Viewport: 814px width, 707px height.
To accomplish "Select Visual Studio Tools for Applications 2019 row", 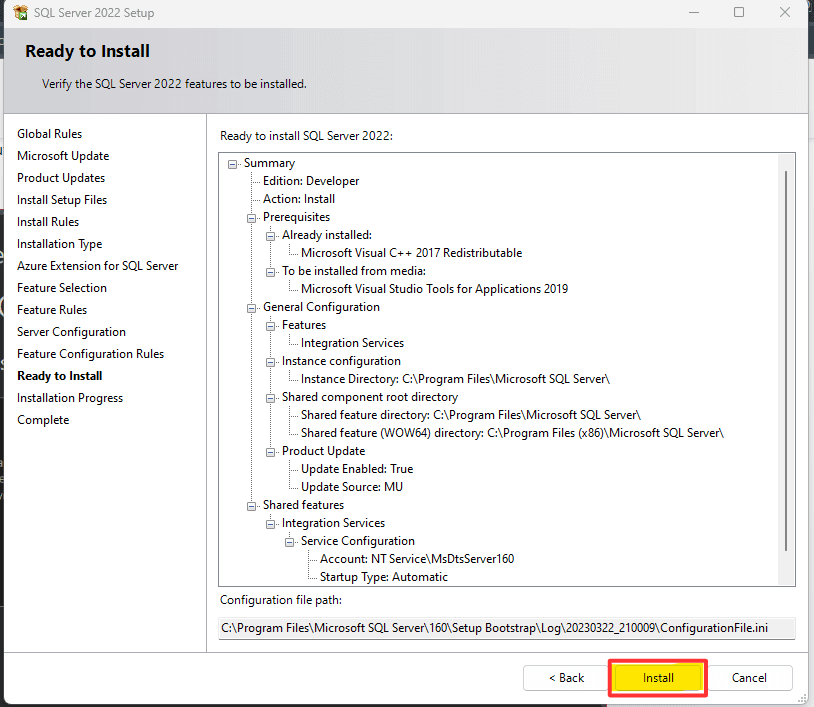I will (x=434, y=289).
